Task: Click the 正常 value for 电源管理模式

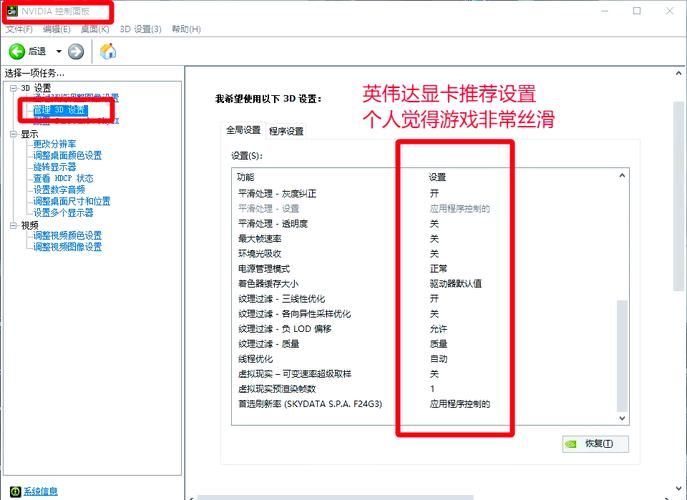Action: coord(438,269)
